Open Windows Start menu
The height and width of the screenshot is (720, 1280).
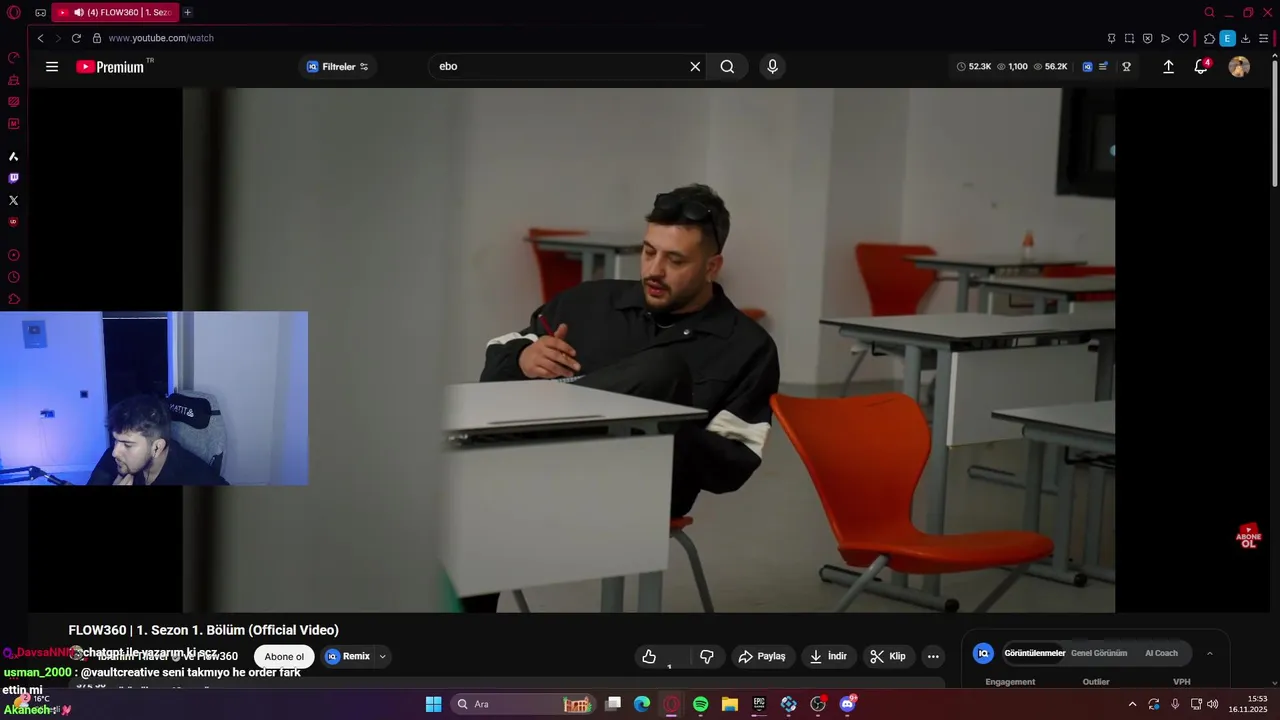pyautogui.click(x=433, y=704)
